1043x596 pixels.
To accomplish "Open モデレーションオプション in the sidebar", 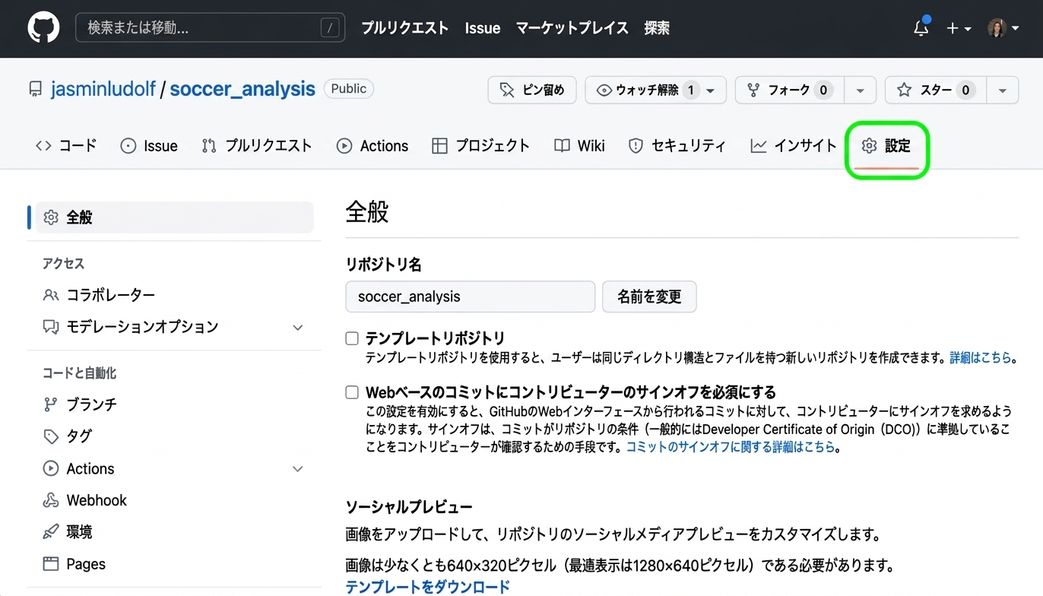I will (142, 327).
